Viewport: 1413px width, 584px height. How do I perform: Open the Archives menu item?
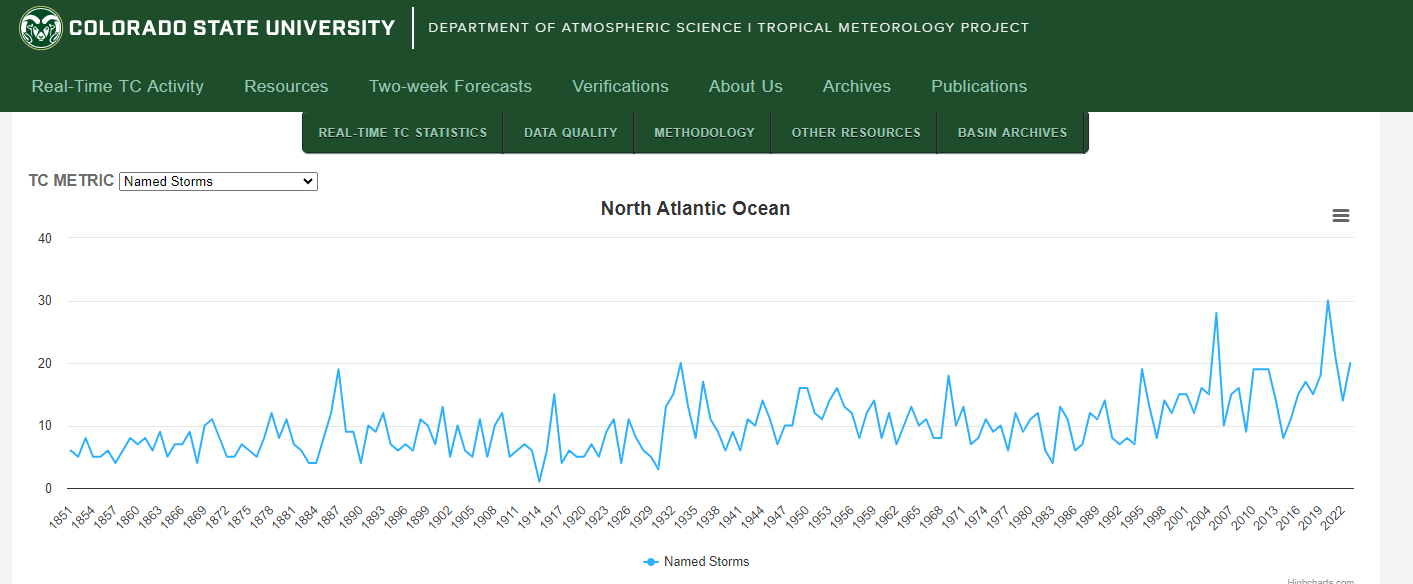point(857,86)
